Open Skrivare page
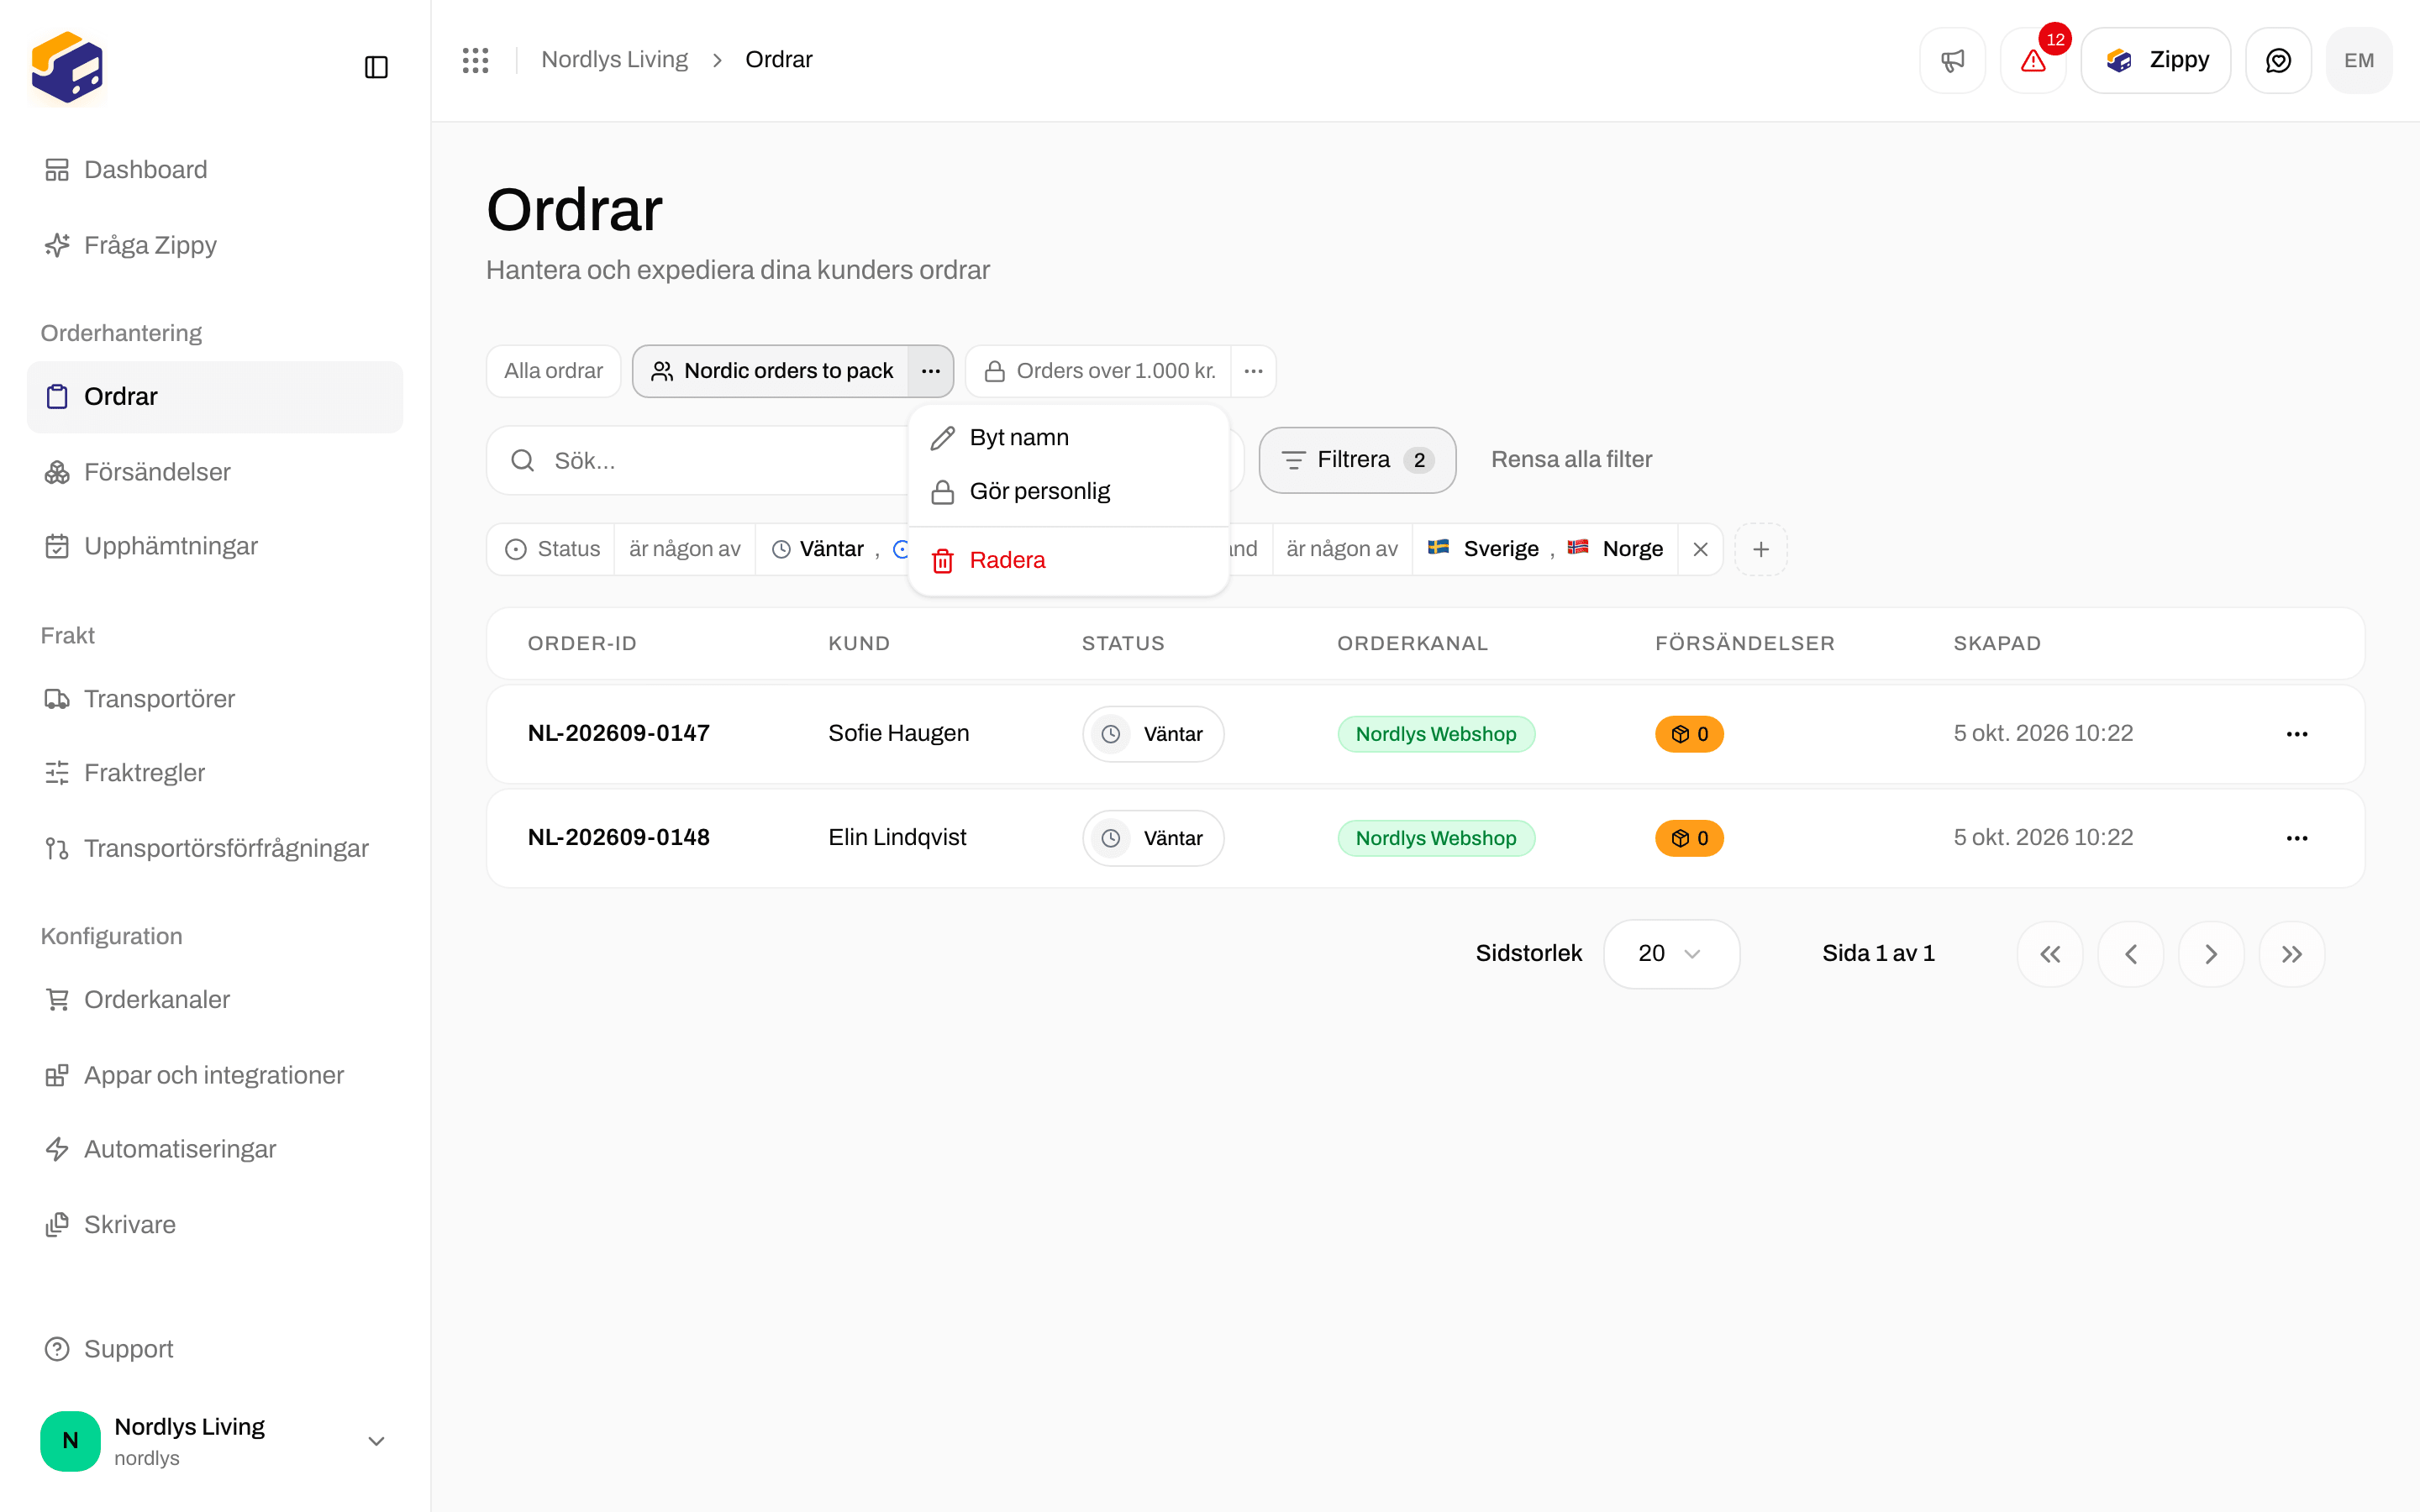The image size is (2420, 1512). (x=215, y=1225)
